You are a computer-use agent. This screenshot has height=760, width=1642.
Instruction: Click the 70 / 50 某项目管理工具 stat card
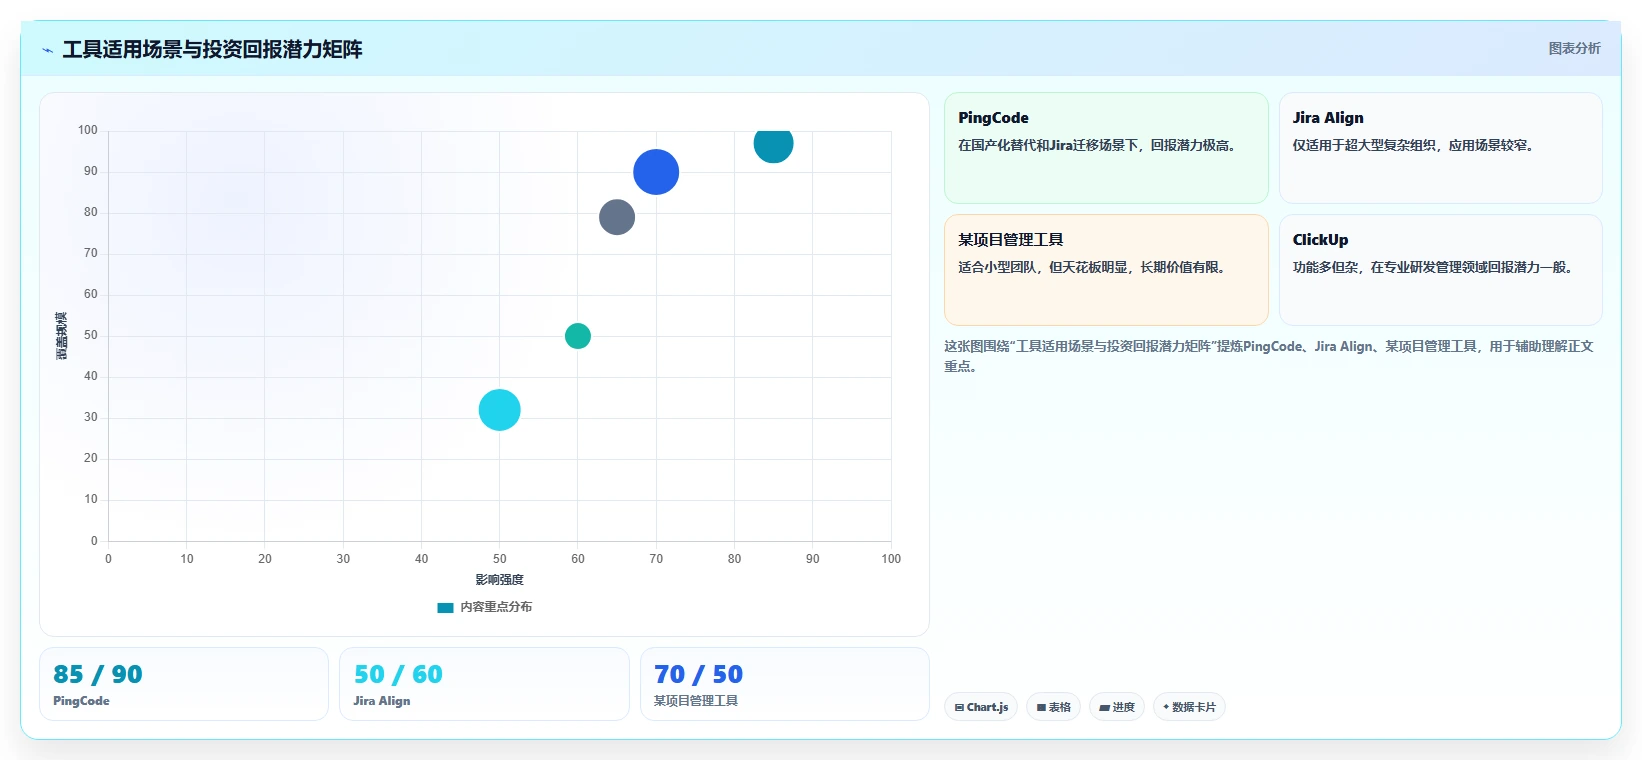(785, 684)
